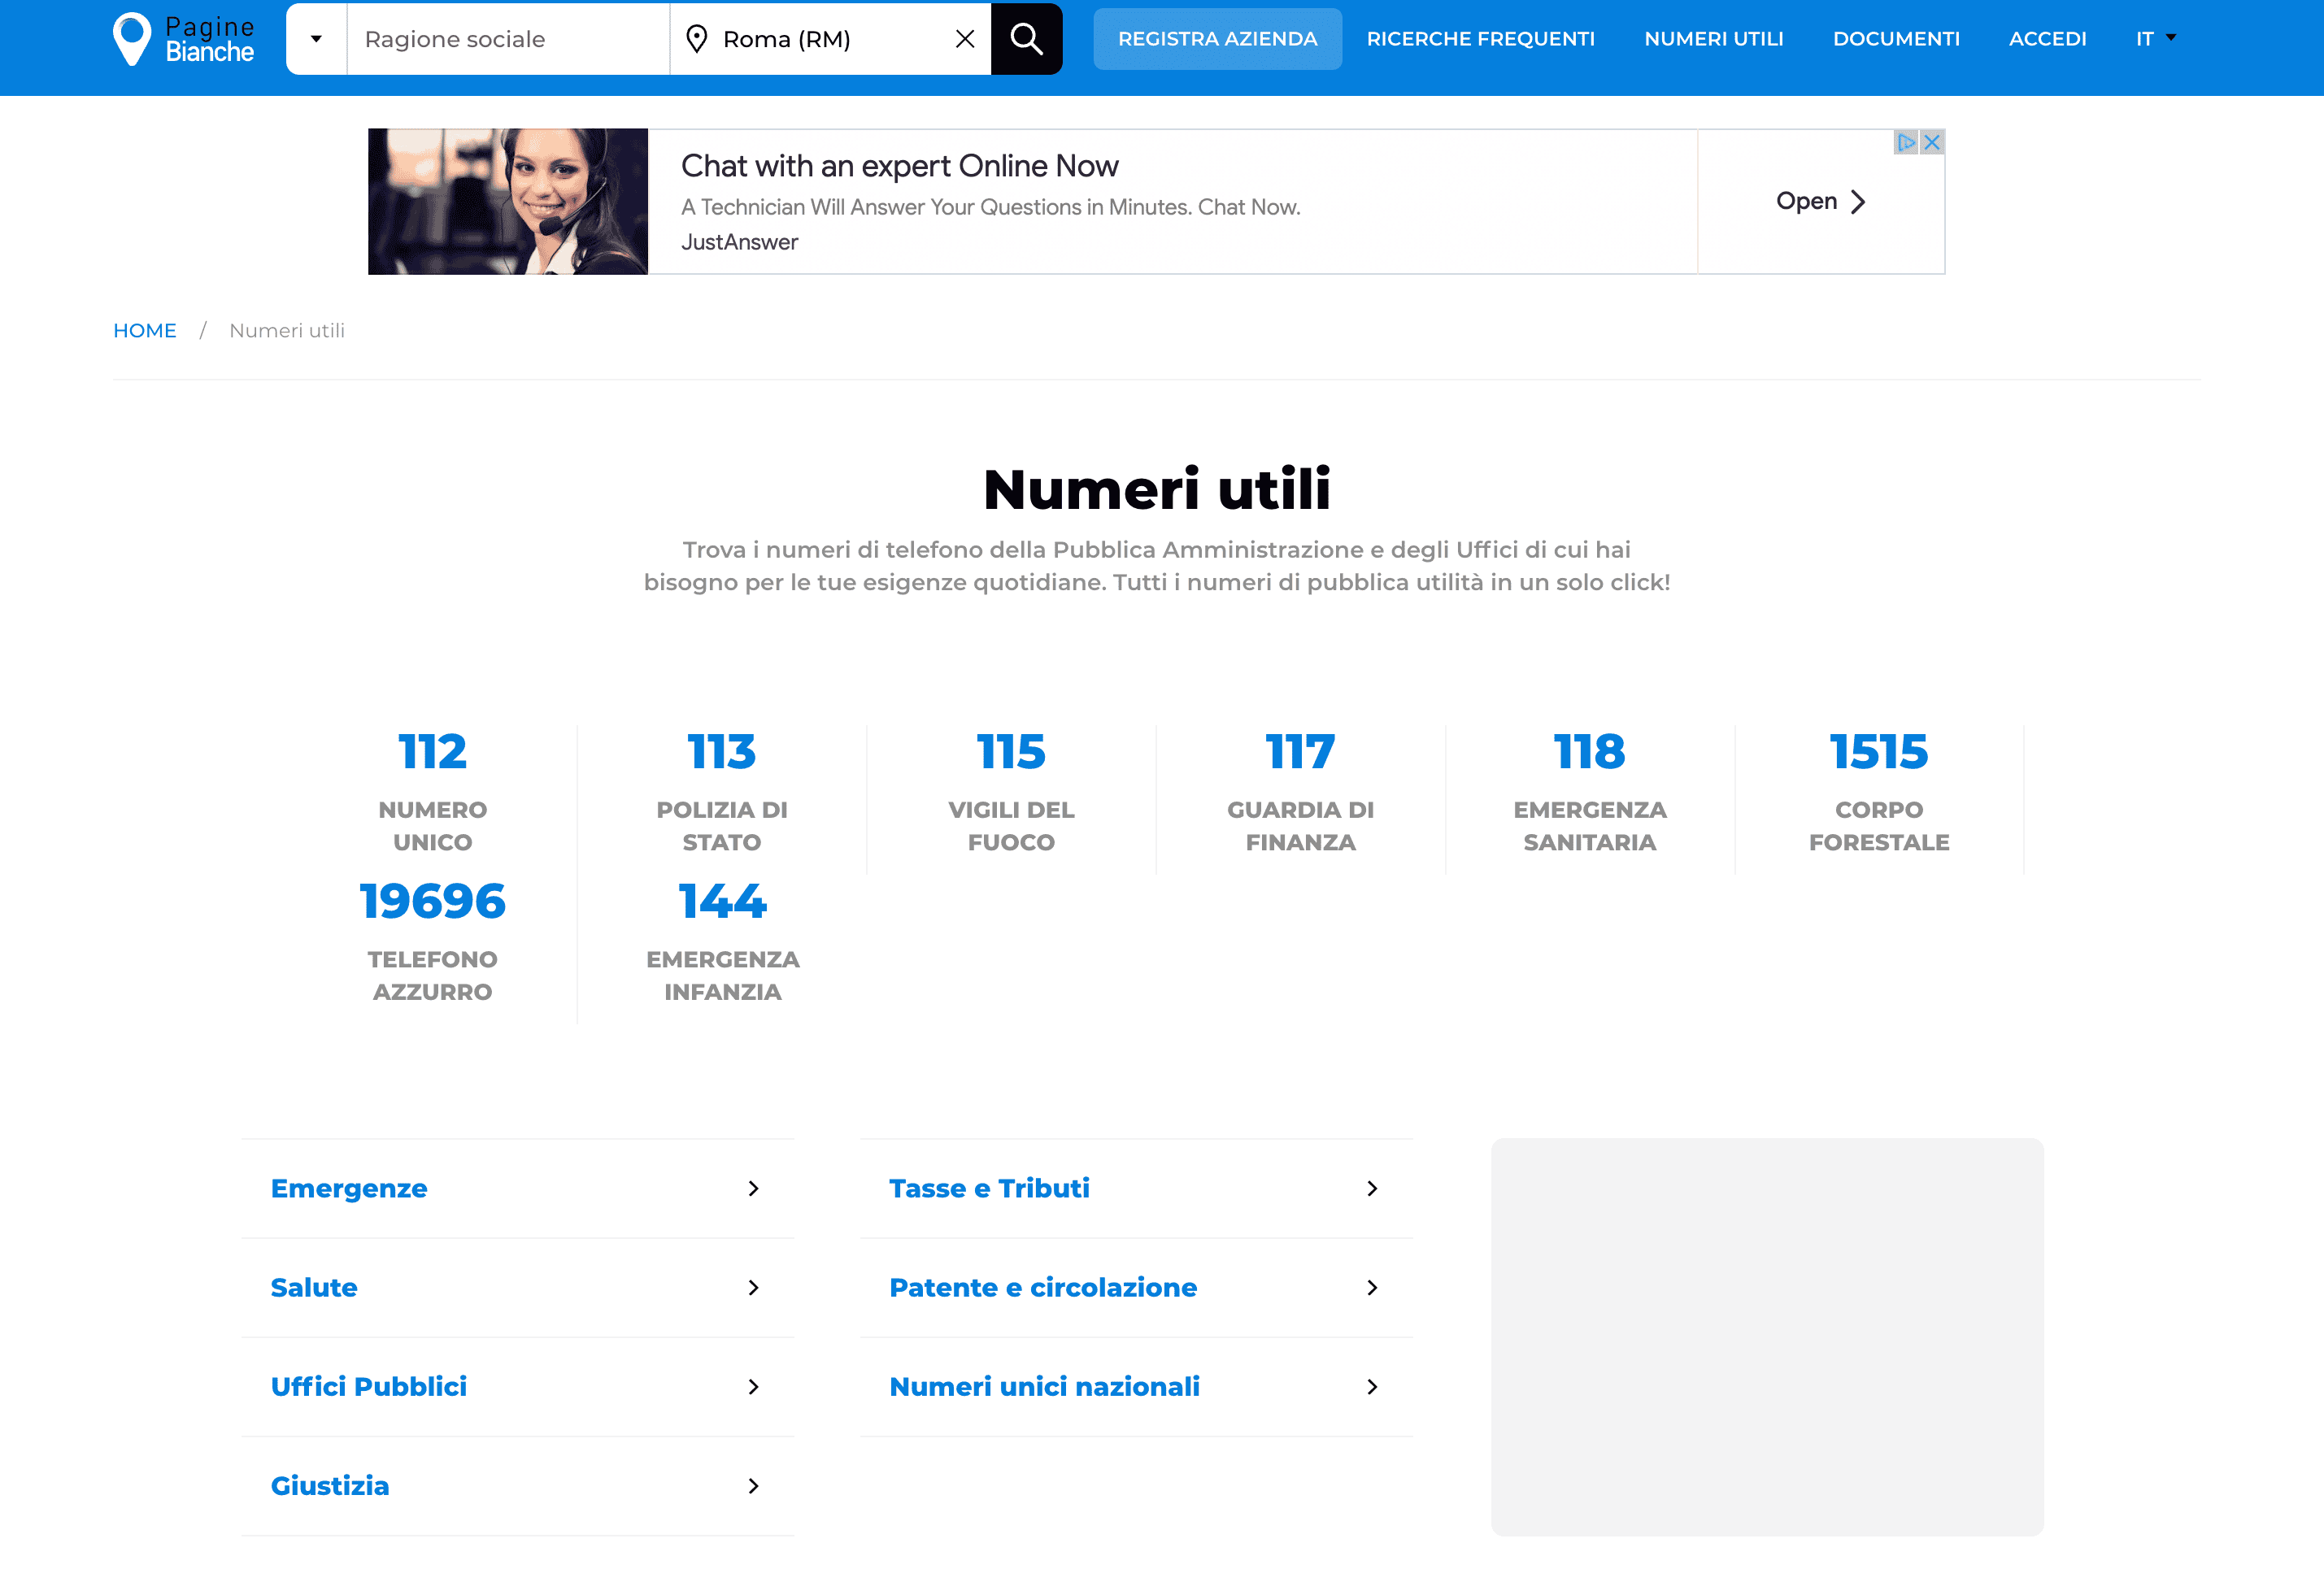
Task: Close the ad with X icon
Action: tap(1932, 142)
